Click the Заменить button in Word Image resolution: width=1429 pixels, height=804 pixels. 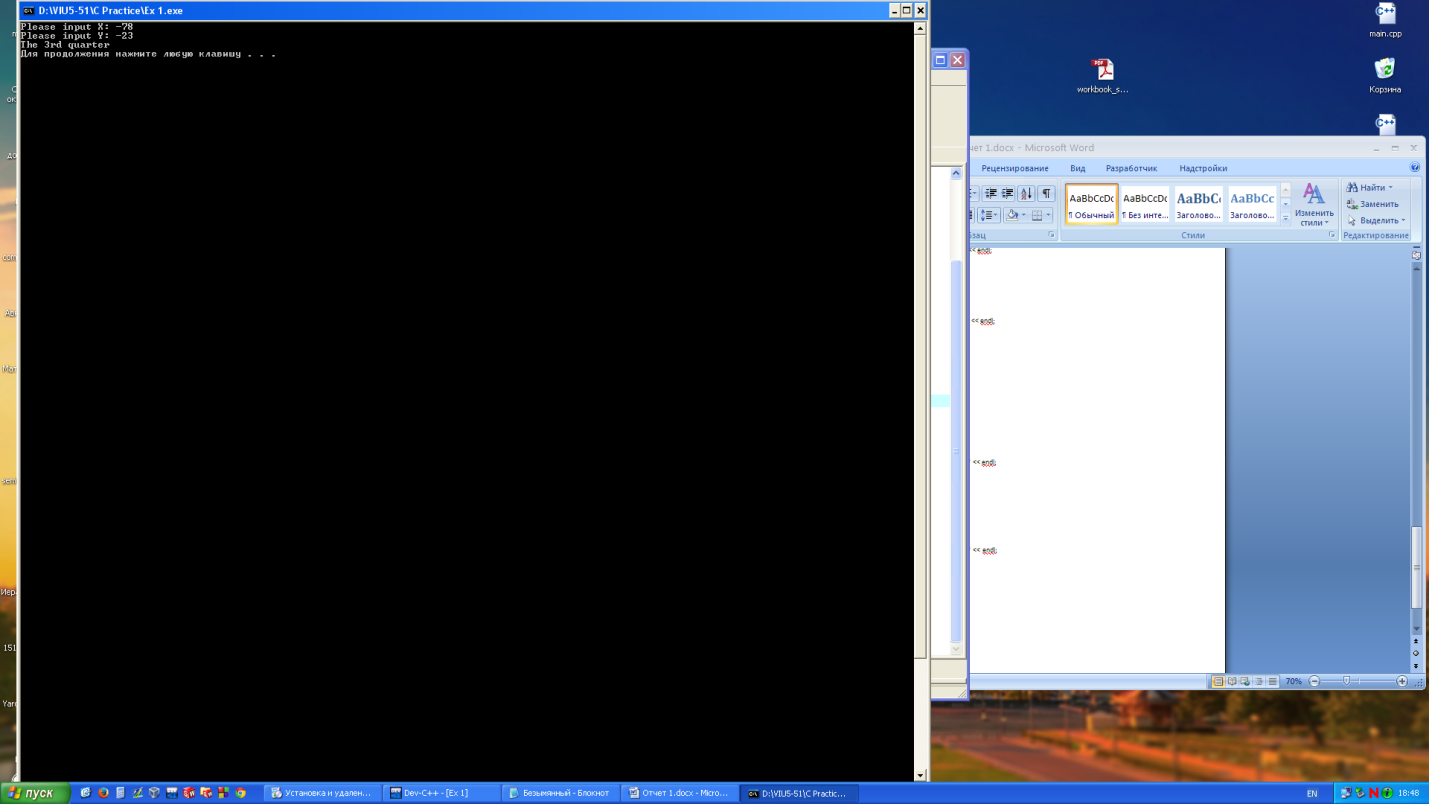1372,204
